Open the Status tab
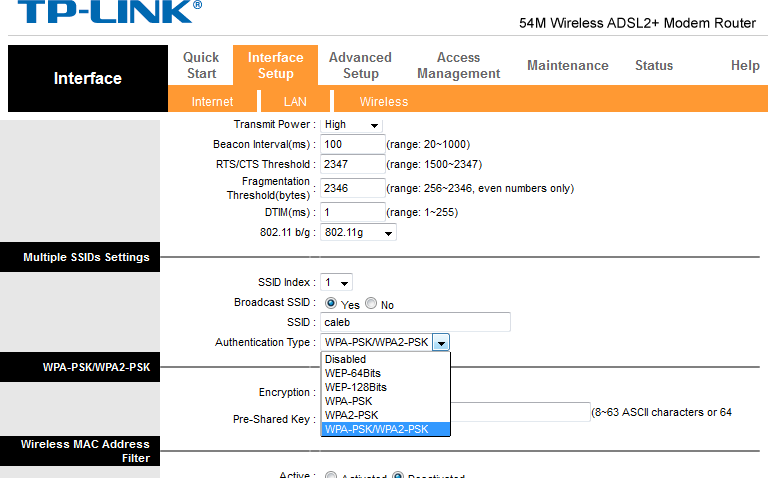768x478 pixels. click(x=653, y=65)
